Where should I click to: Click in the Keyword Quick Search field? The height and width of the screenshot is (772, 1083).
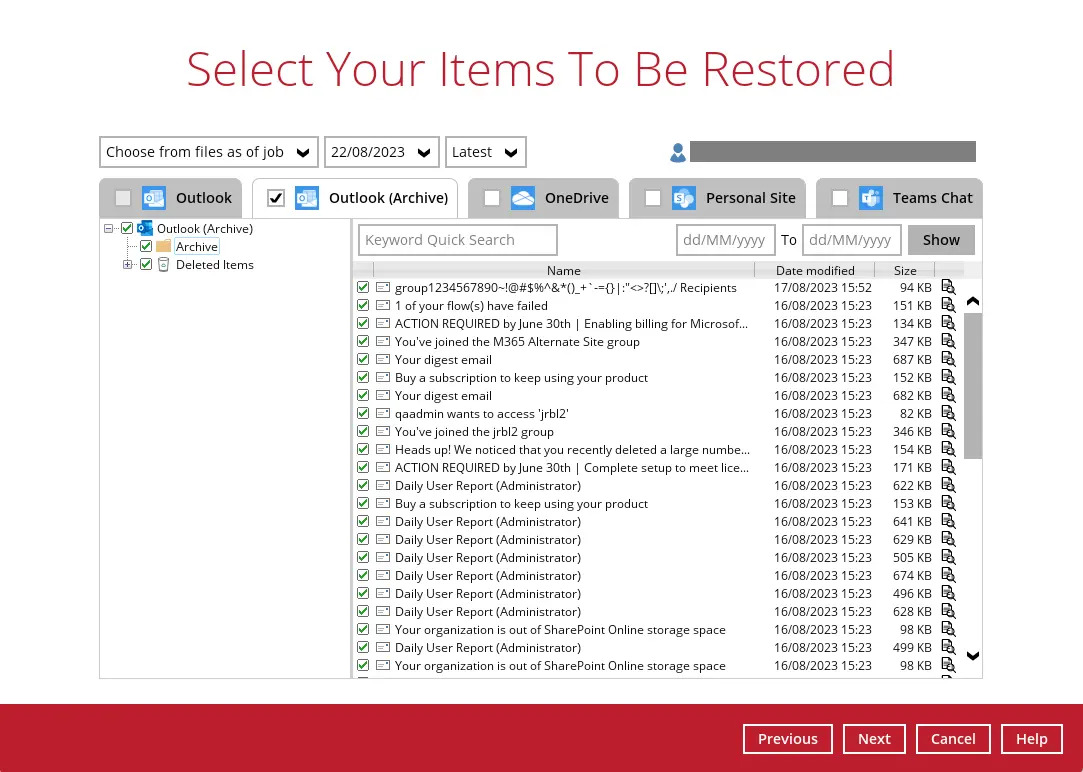pyautogui.click(x=457, y=239)
